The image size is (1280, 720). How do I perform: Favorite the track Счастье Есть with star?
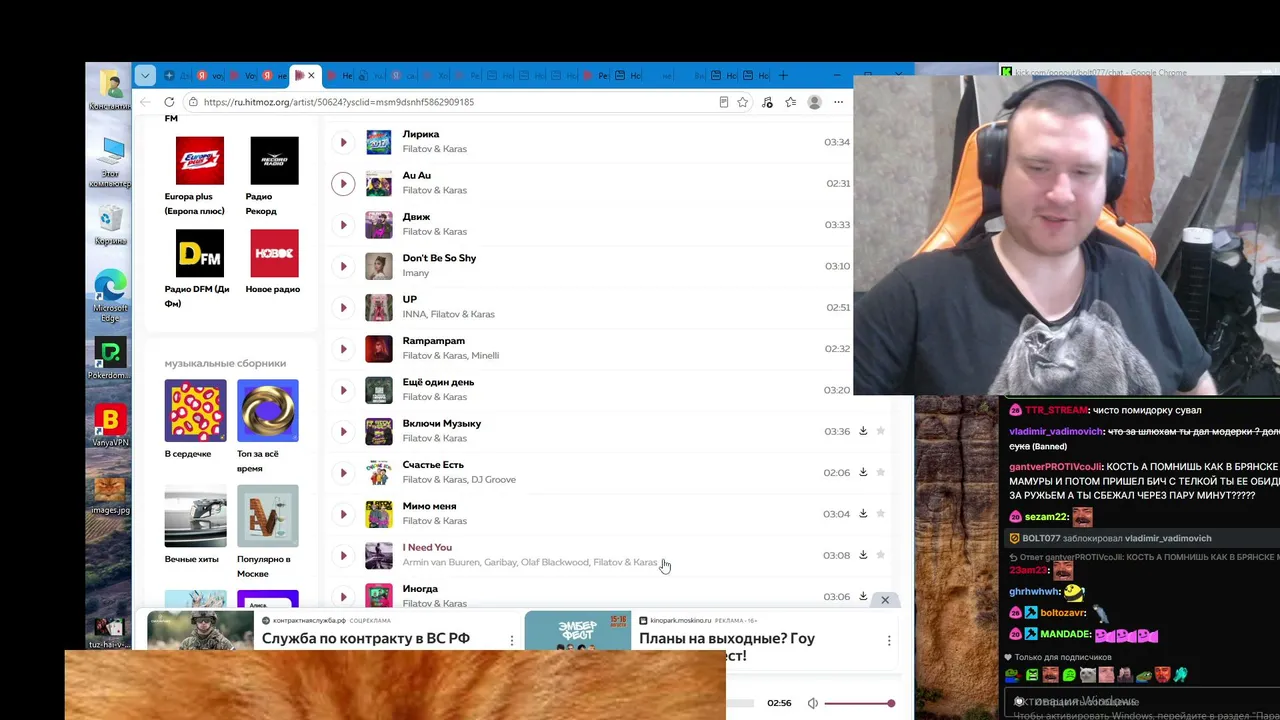coord(881,472)
